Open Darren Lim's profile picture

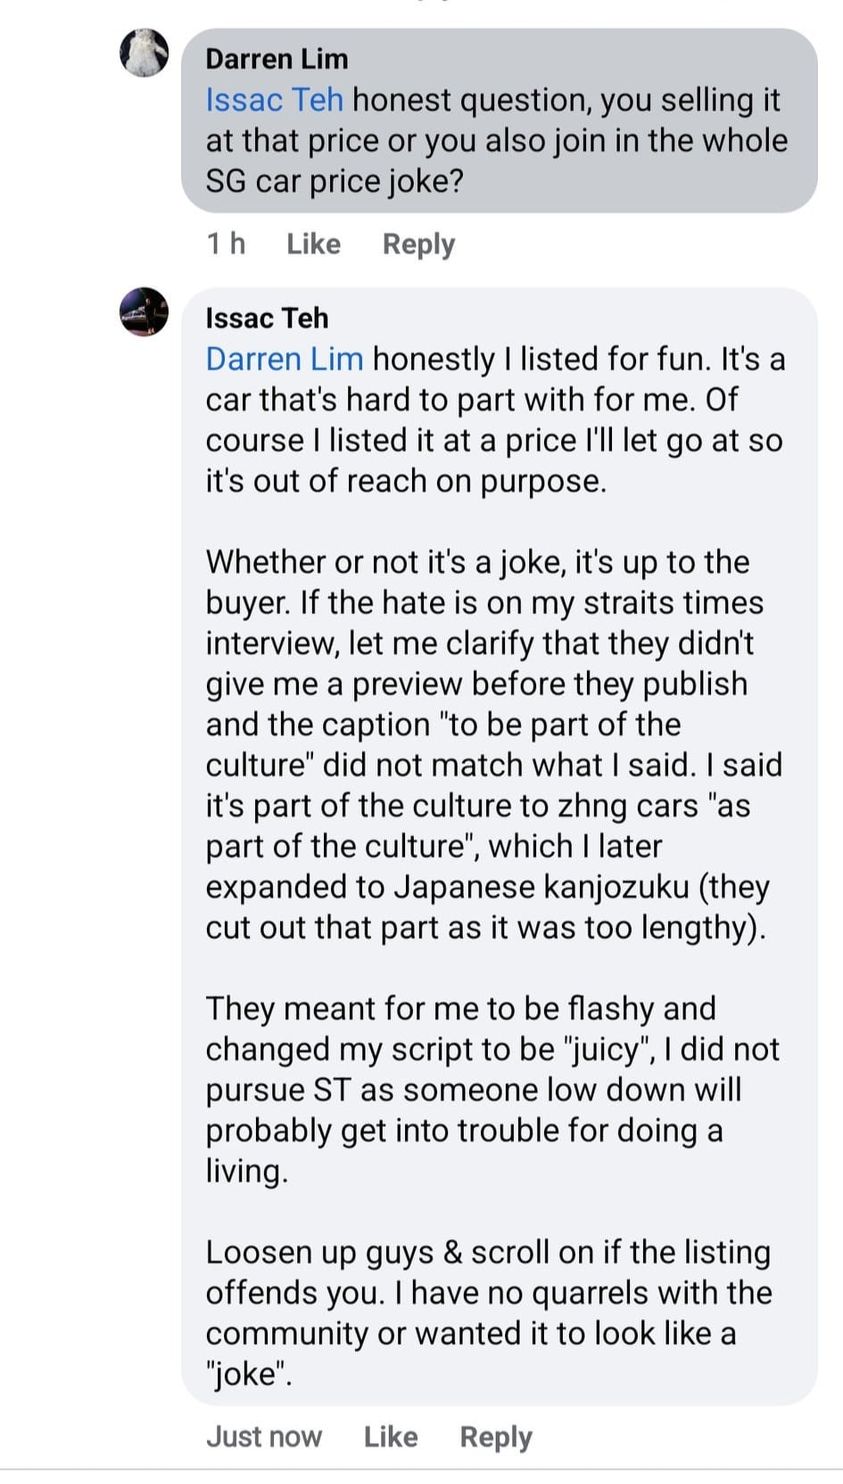pyautogui.click(x=144, y=53)
